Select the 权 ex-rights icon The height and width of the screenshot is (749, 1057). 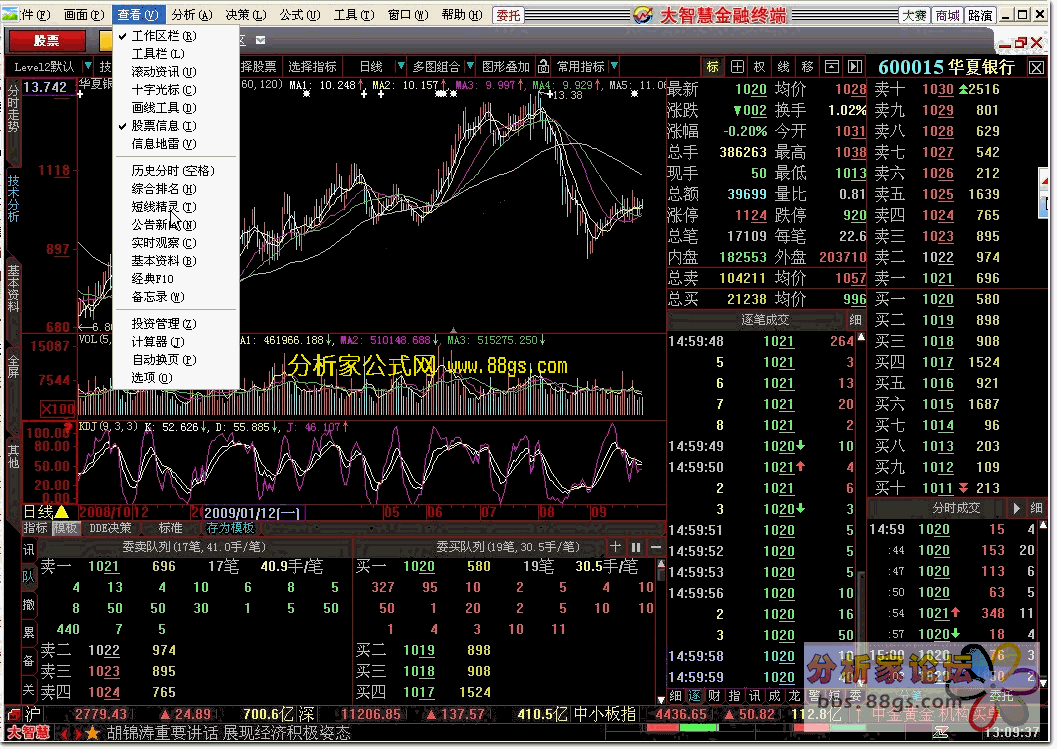(760, 67)
